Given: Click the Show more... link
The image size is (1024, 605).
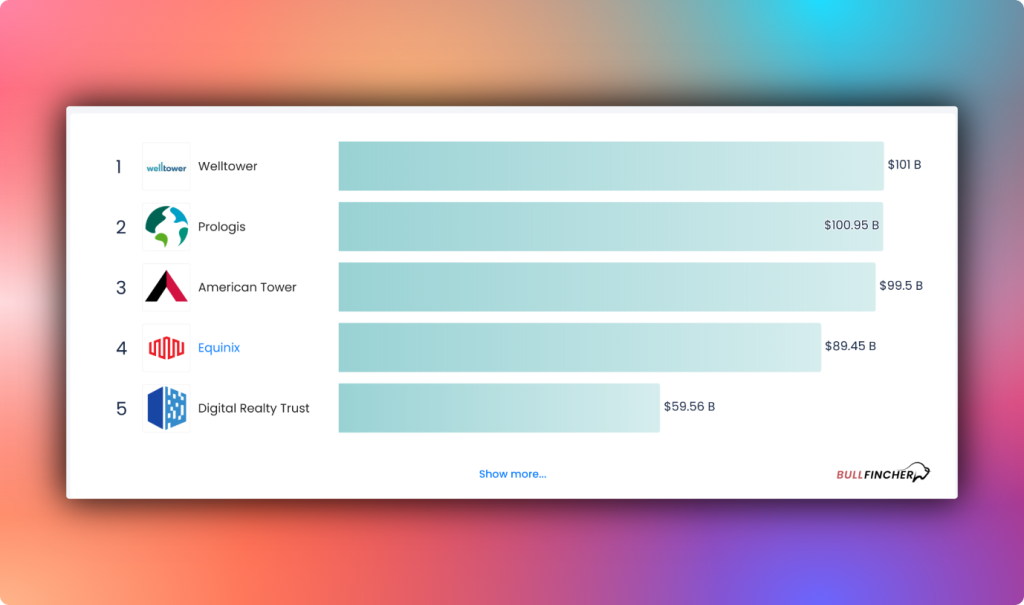Looking at the screenshot, I should tap(513, 474).
